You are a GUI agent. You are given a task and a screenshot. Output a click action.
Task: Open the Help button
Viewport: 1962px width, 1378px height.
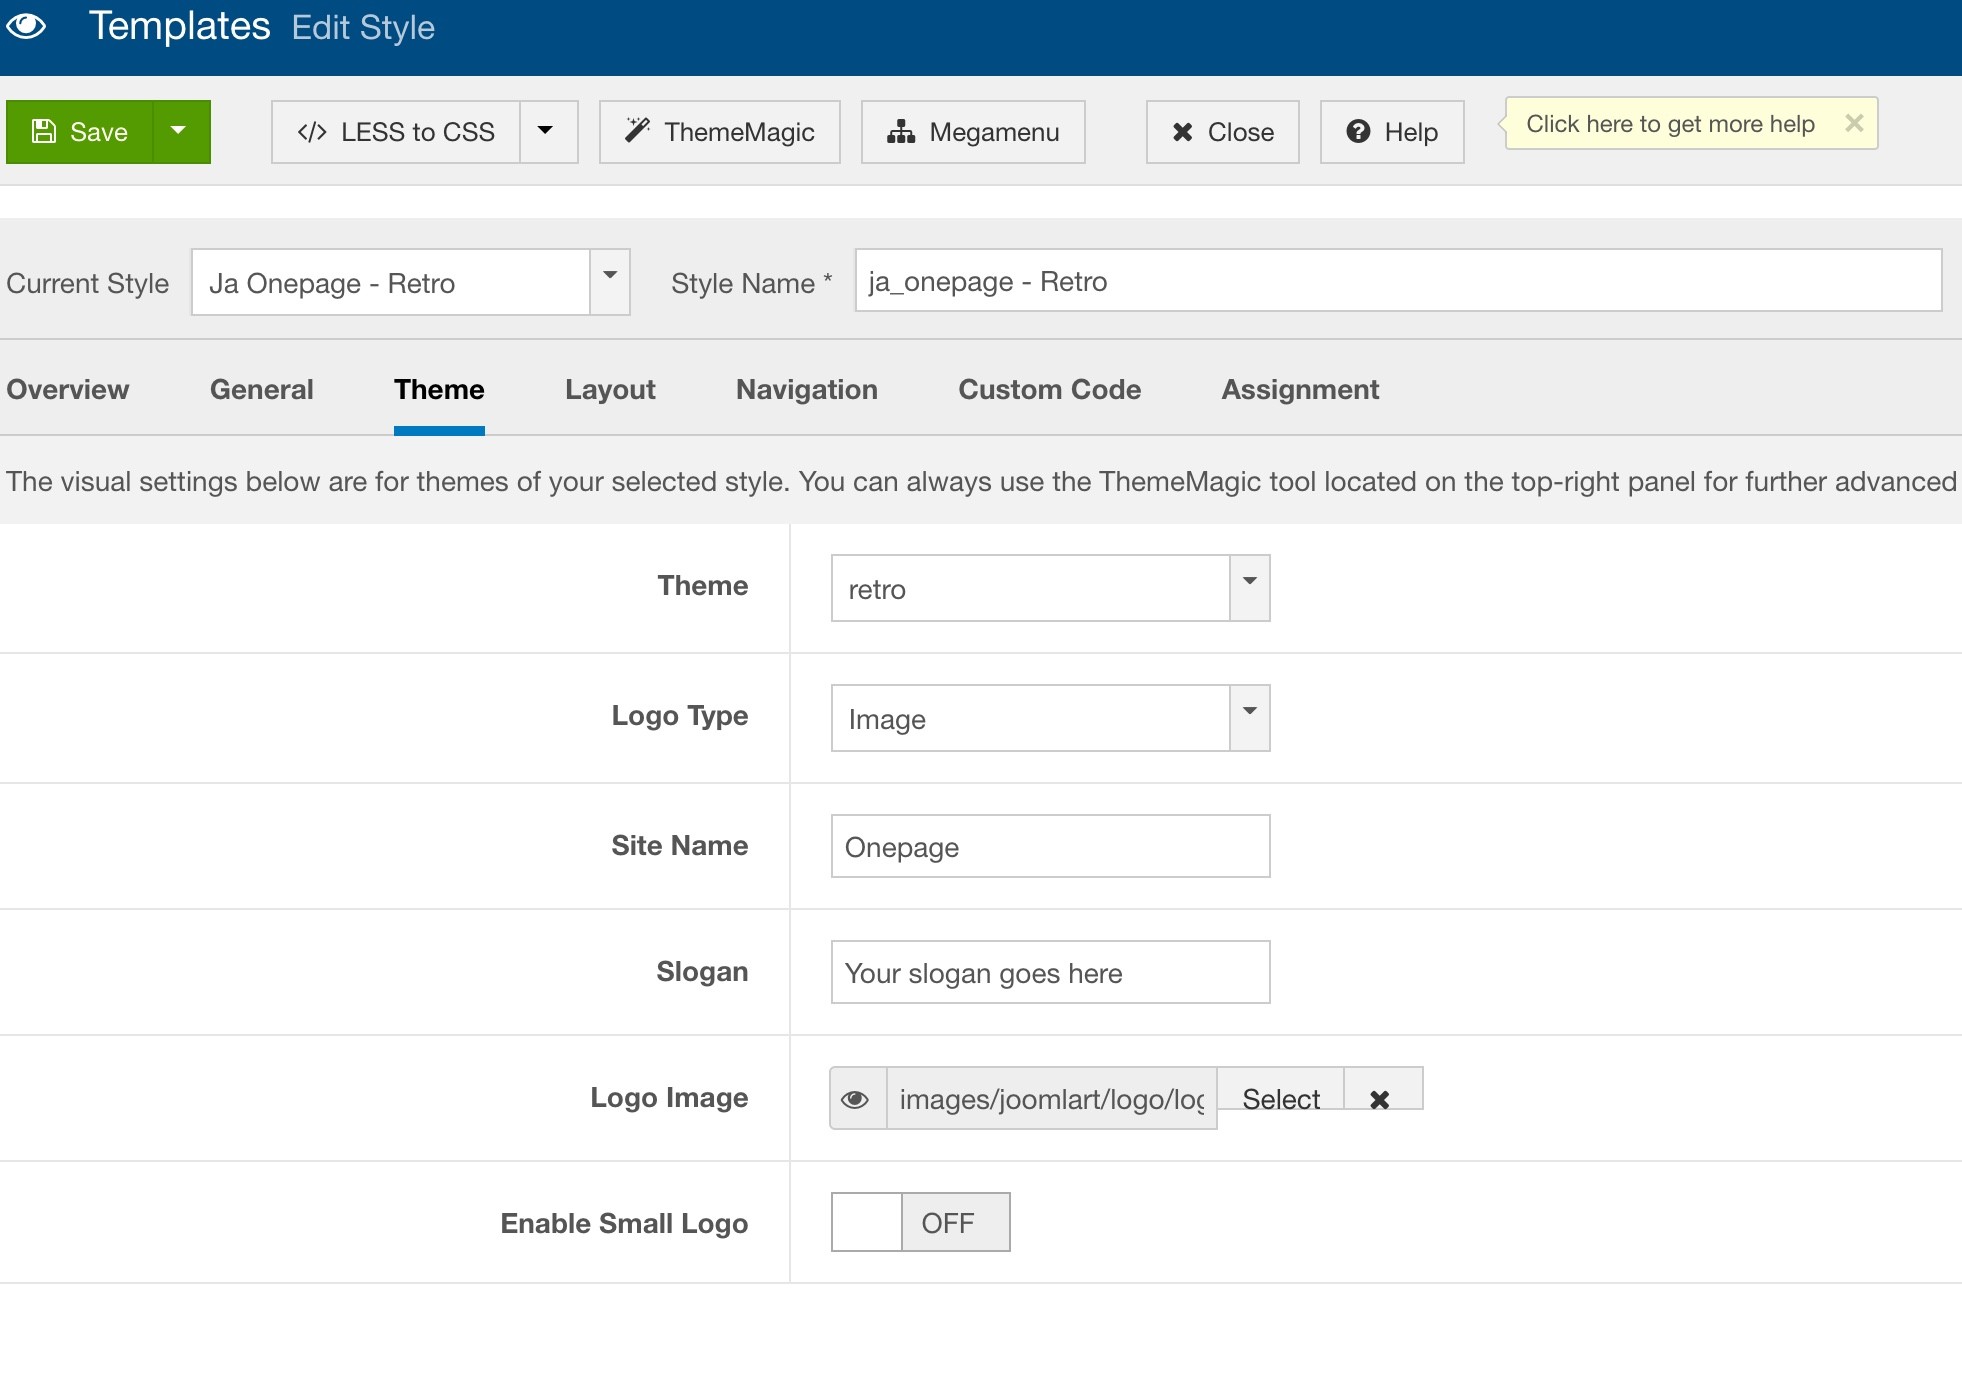(x=1391, y=132)
